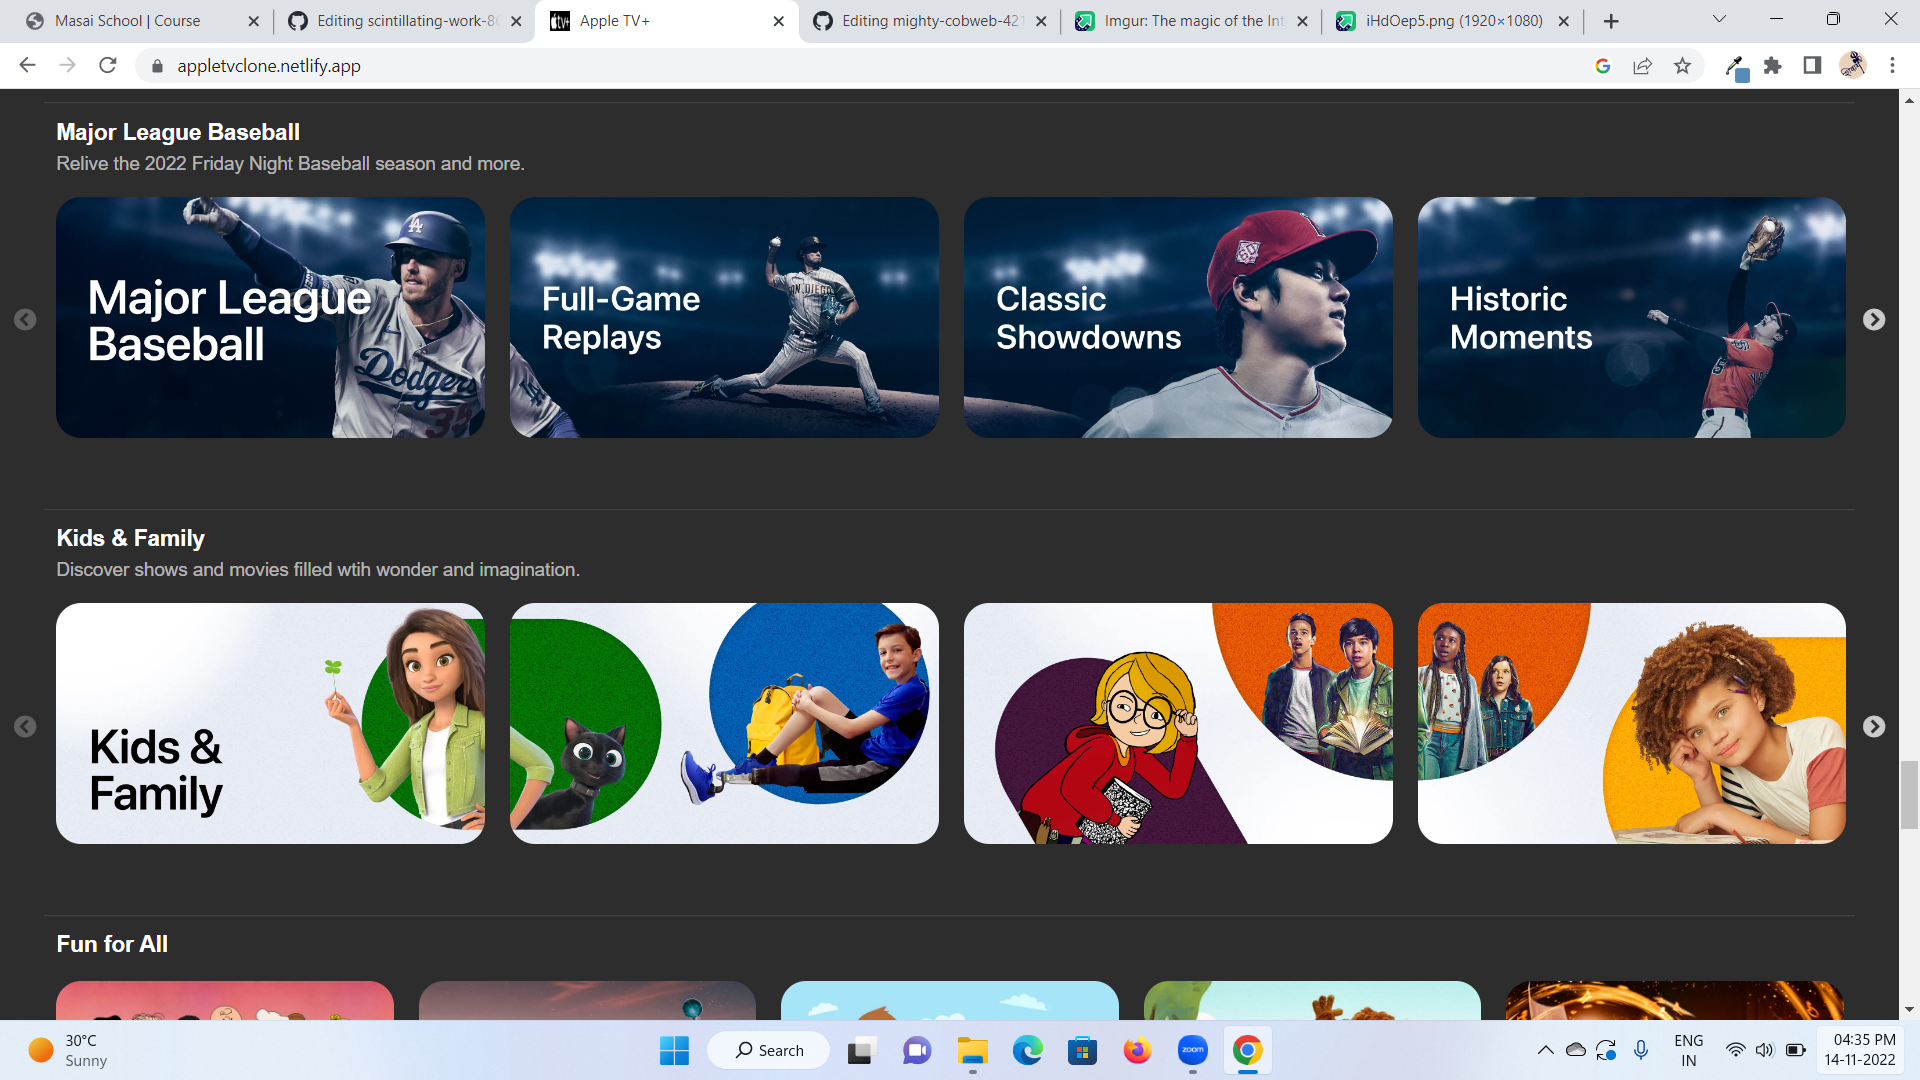Switch to Imgur browser tab
Screen dimensions: 1920x1080
click(x=1190, y=21)
